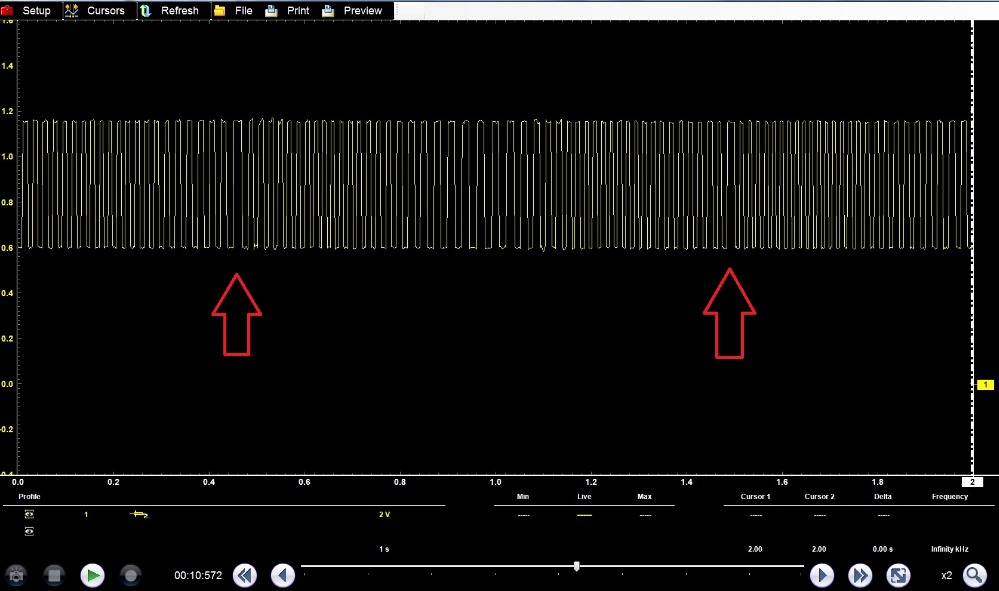This screenshot has height=591, width=999.
Task: Step forward one frame with right arrow
Action: (821, 575)
